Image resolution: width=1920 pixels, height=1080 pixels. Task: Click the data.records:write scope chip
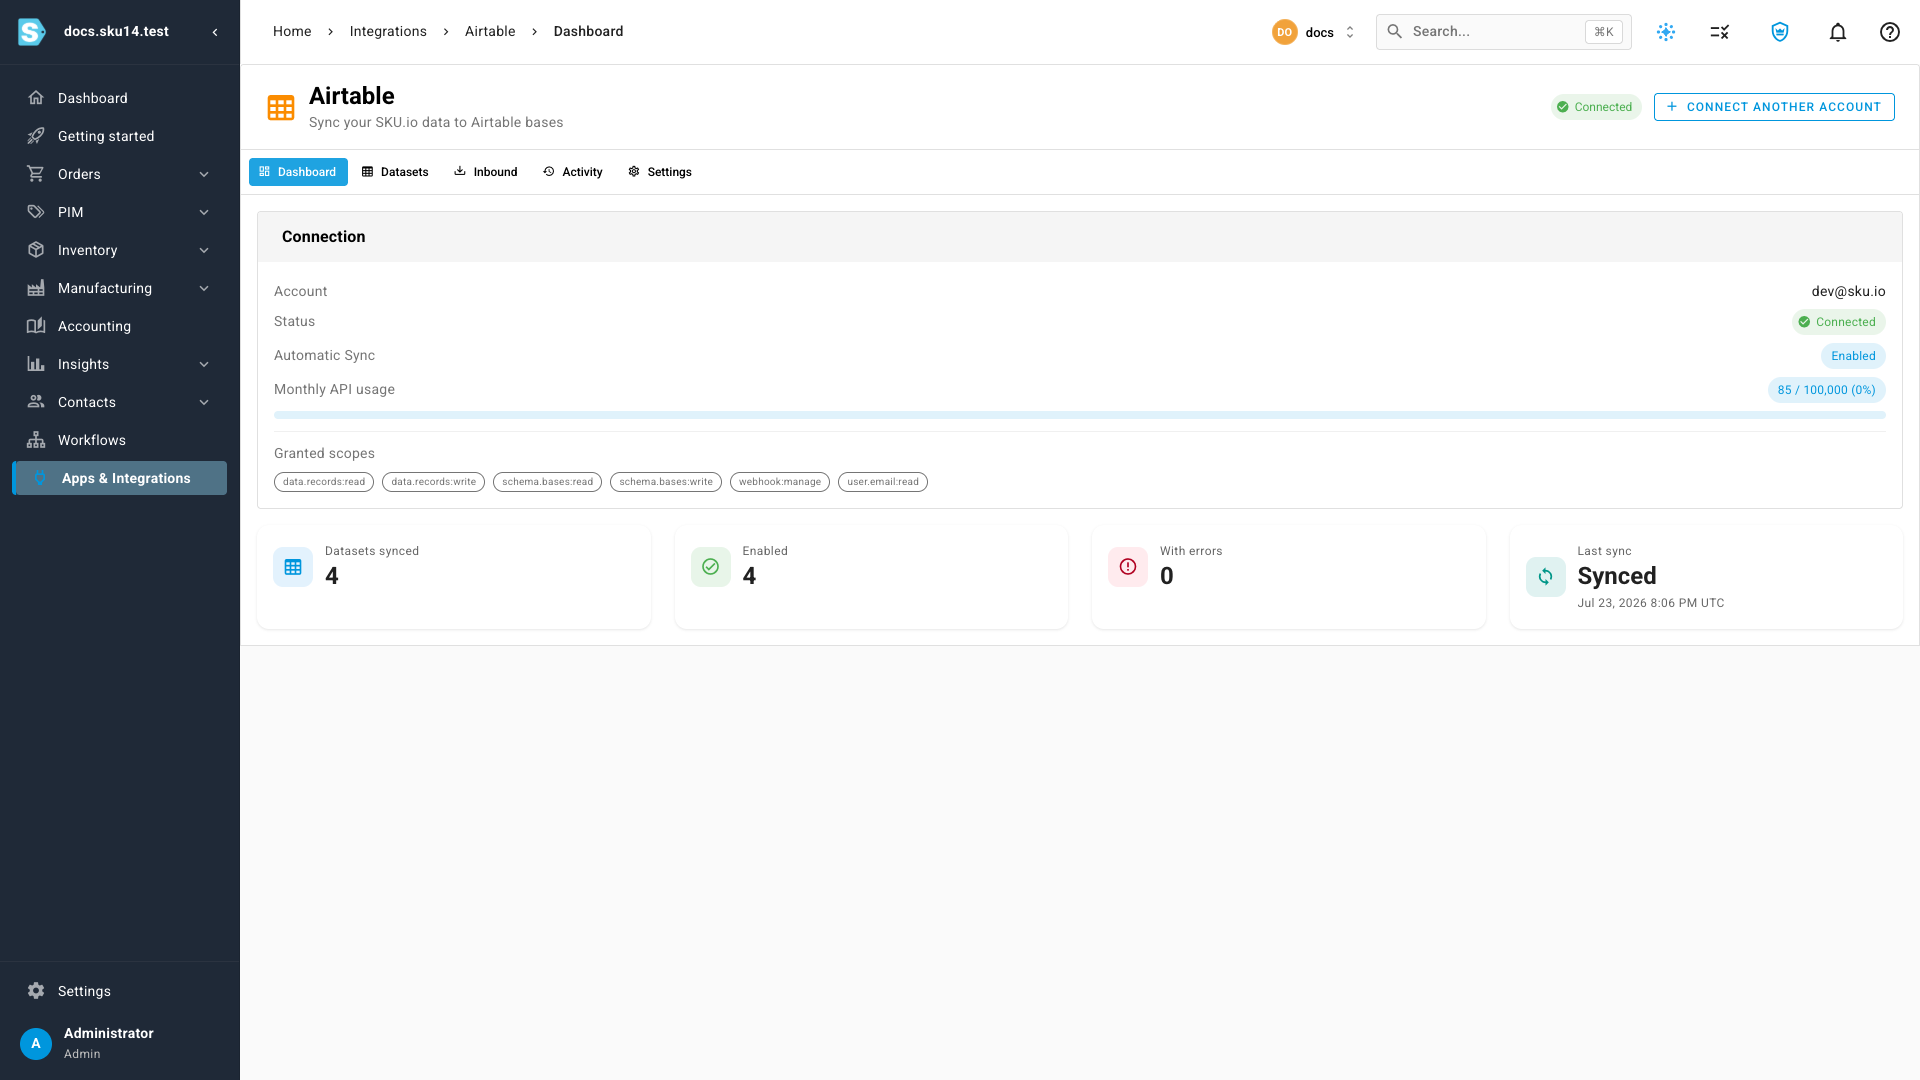coord(433,482)
